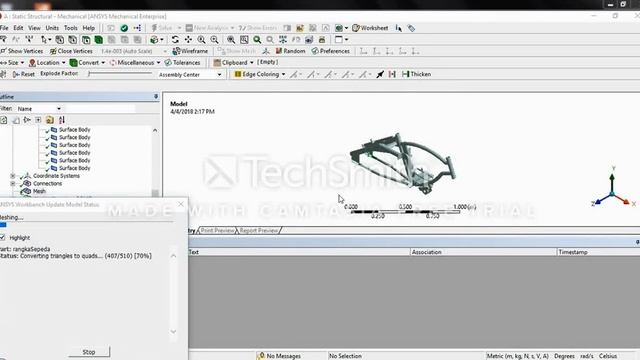This screenshot has width=640, height=360.
Task: Toggle Show Vertices
Action: click(x=22, y=51)
